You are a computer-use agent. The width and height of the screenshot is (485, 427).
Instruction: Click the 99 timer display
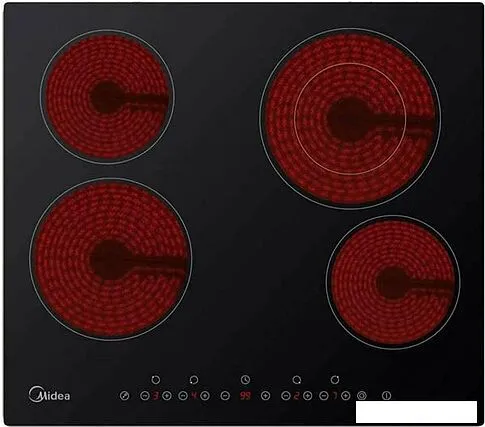click(245, 396)
